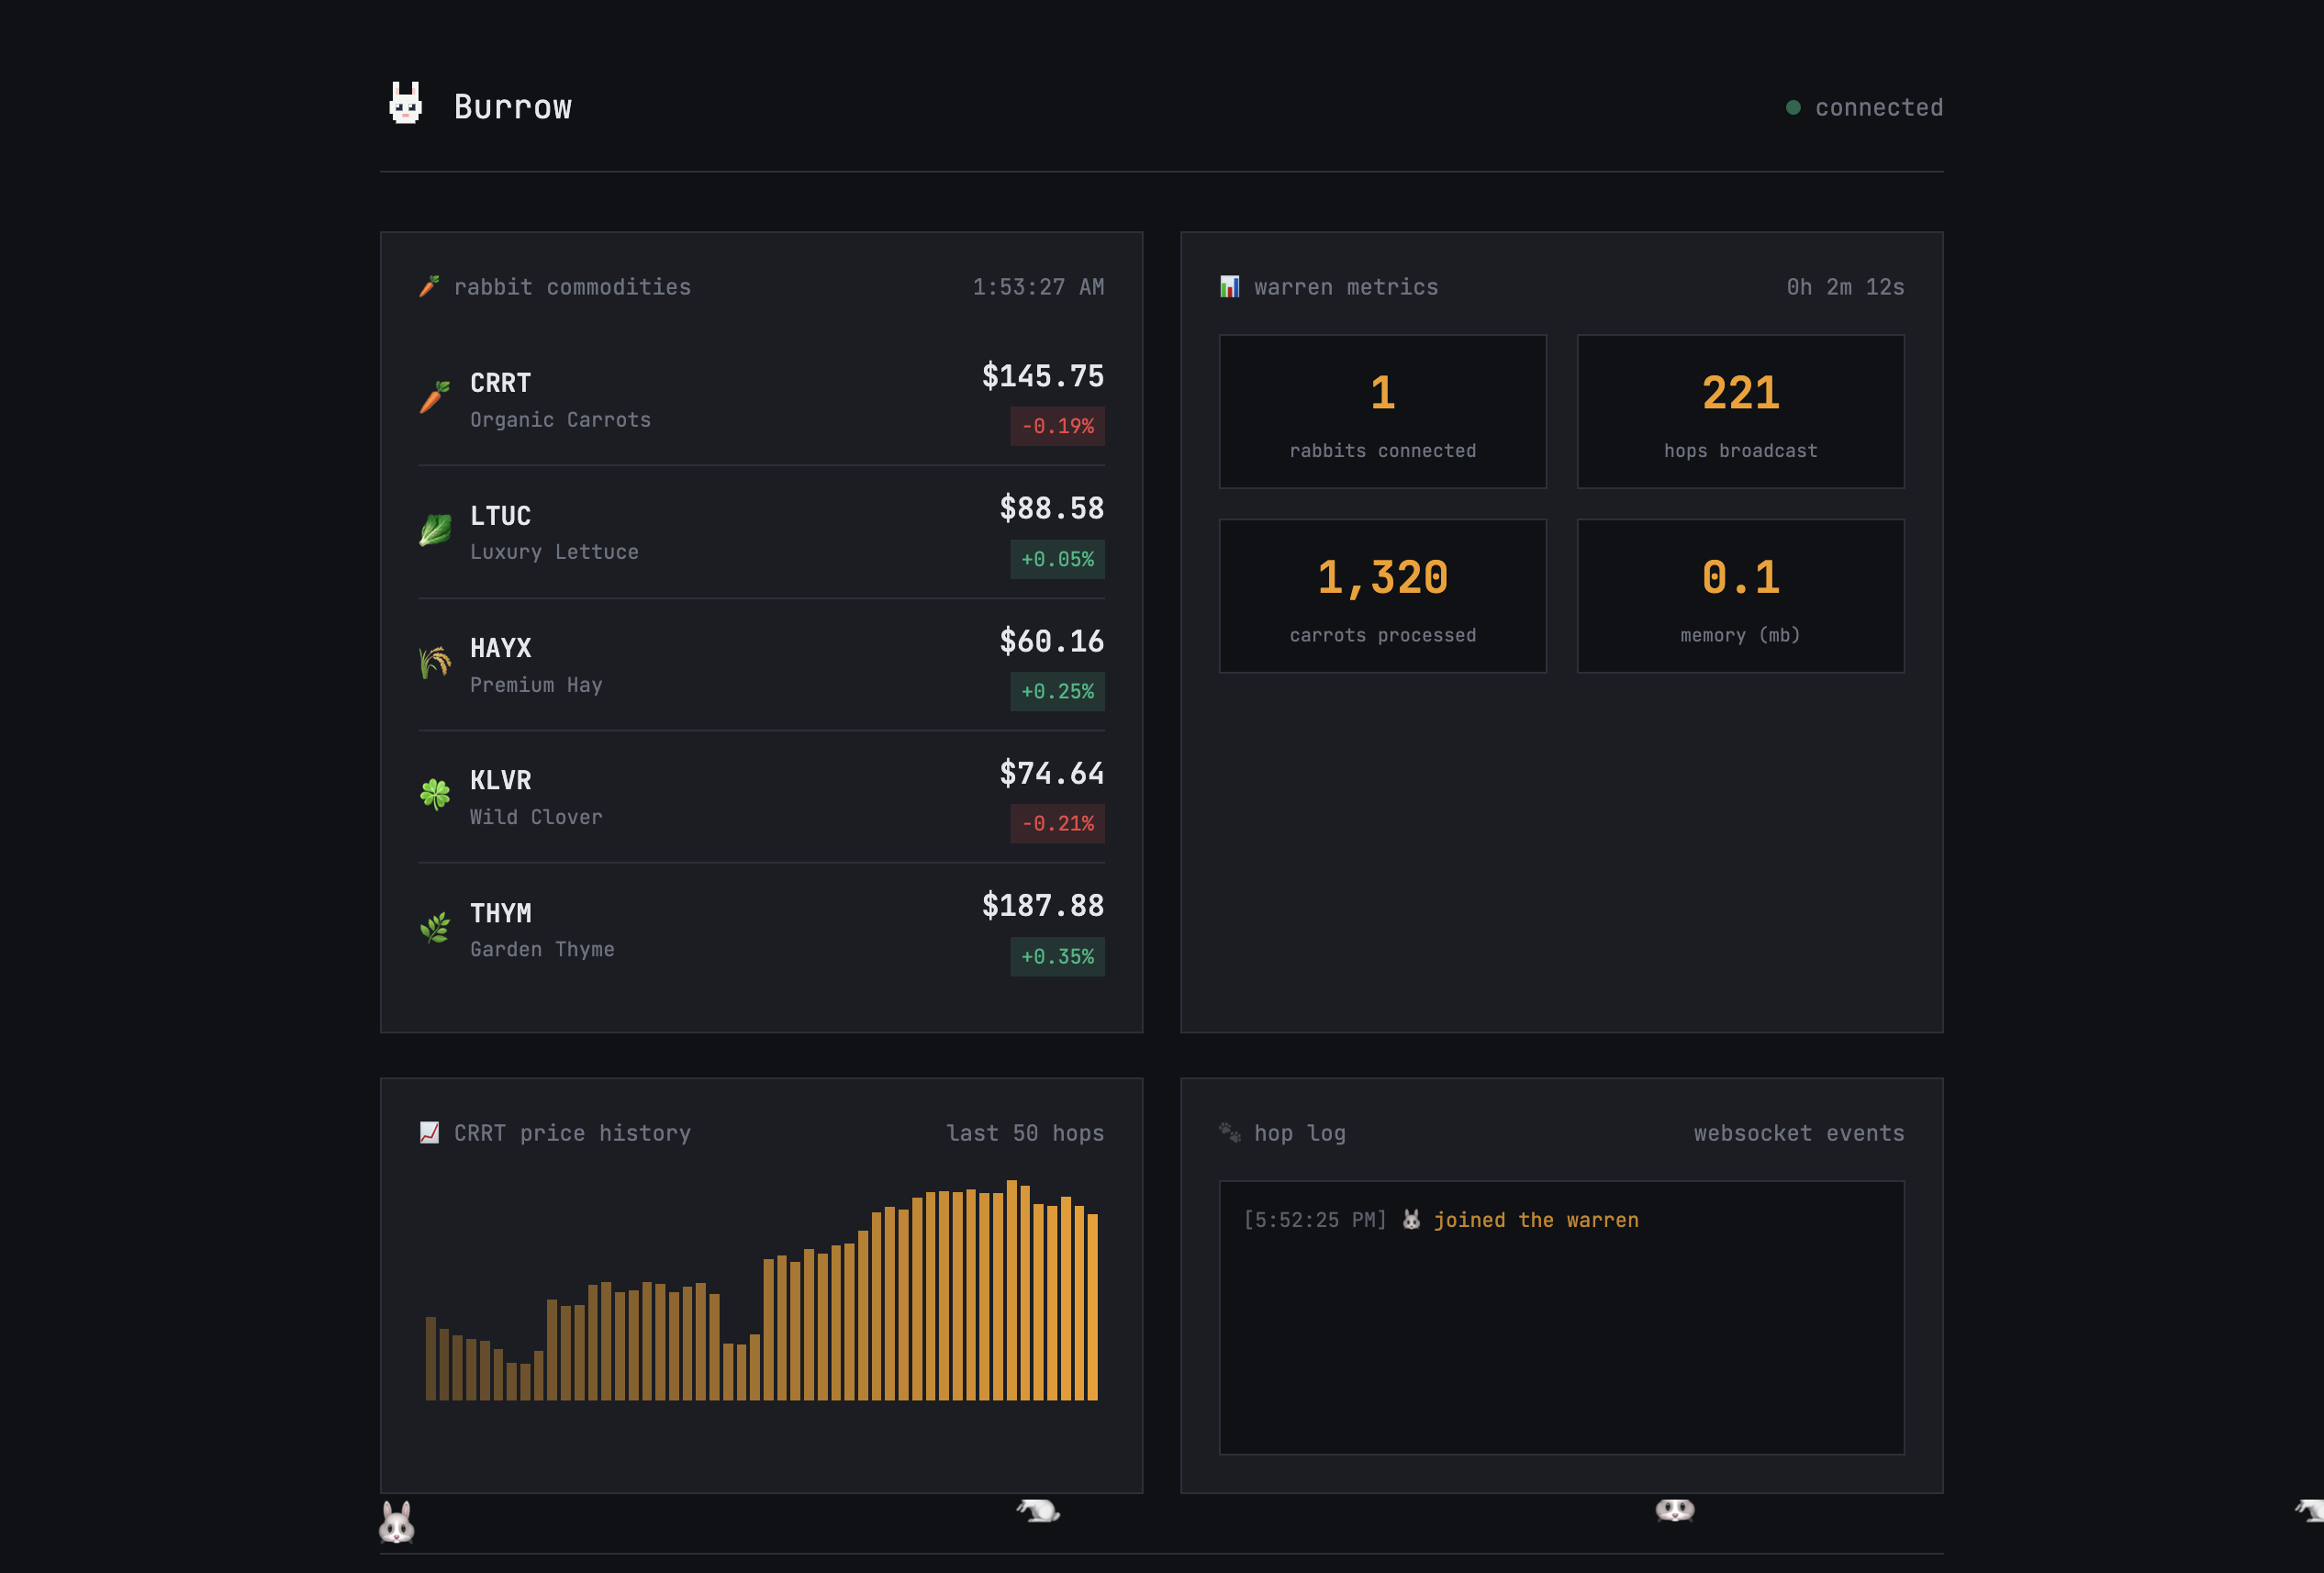Click the clover icon for KLVR
2324x1573 pixels.
[434, 795]
